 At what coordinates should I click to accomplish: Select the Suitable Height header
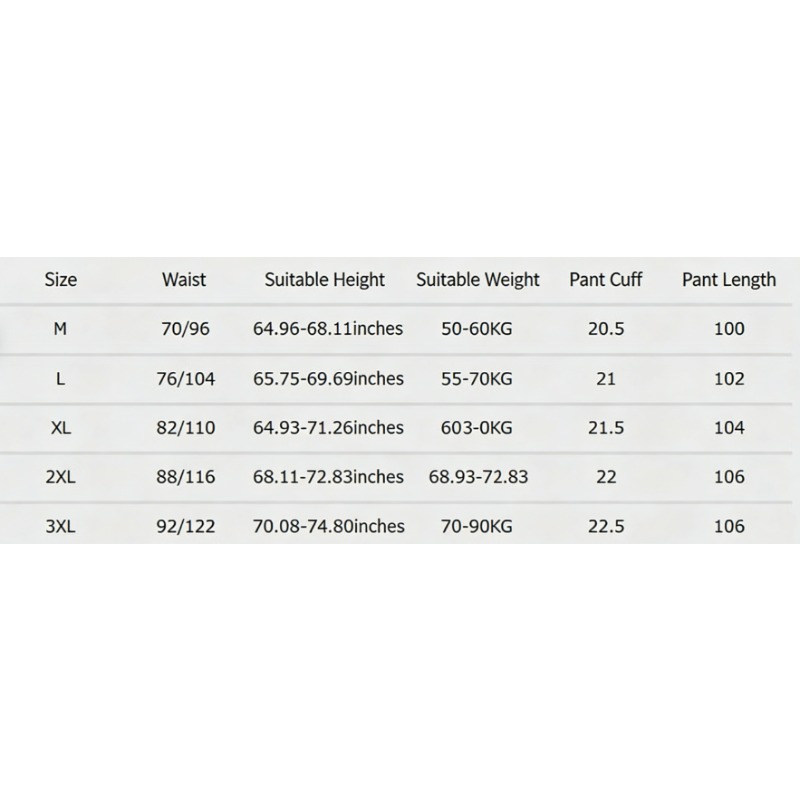324,280
